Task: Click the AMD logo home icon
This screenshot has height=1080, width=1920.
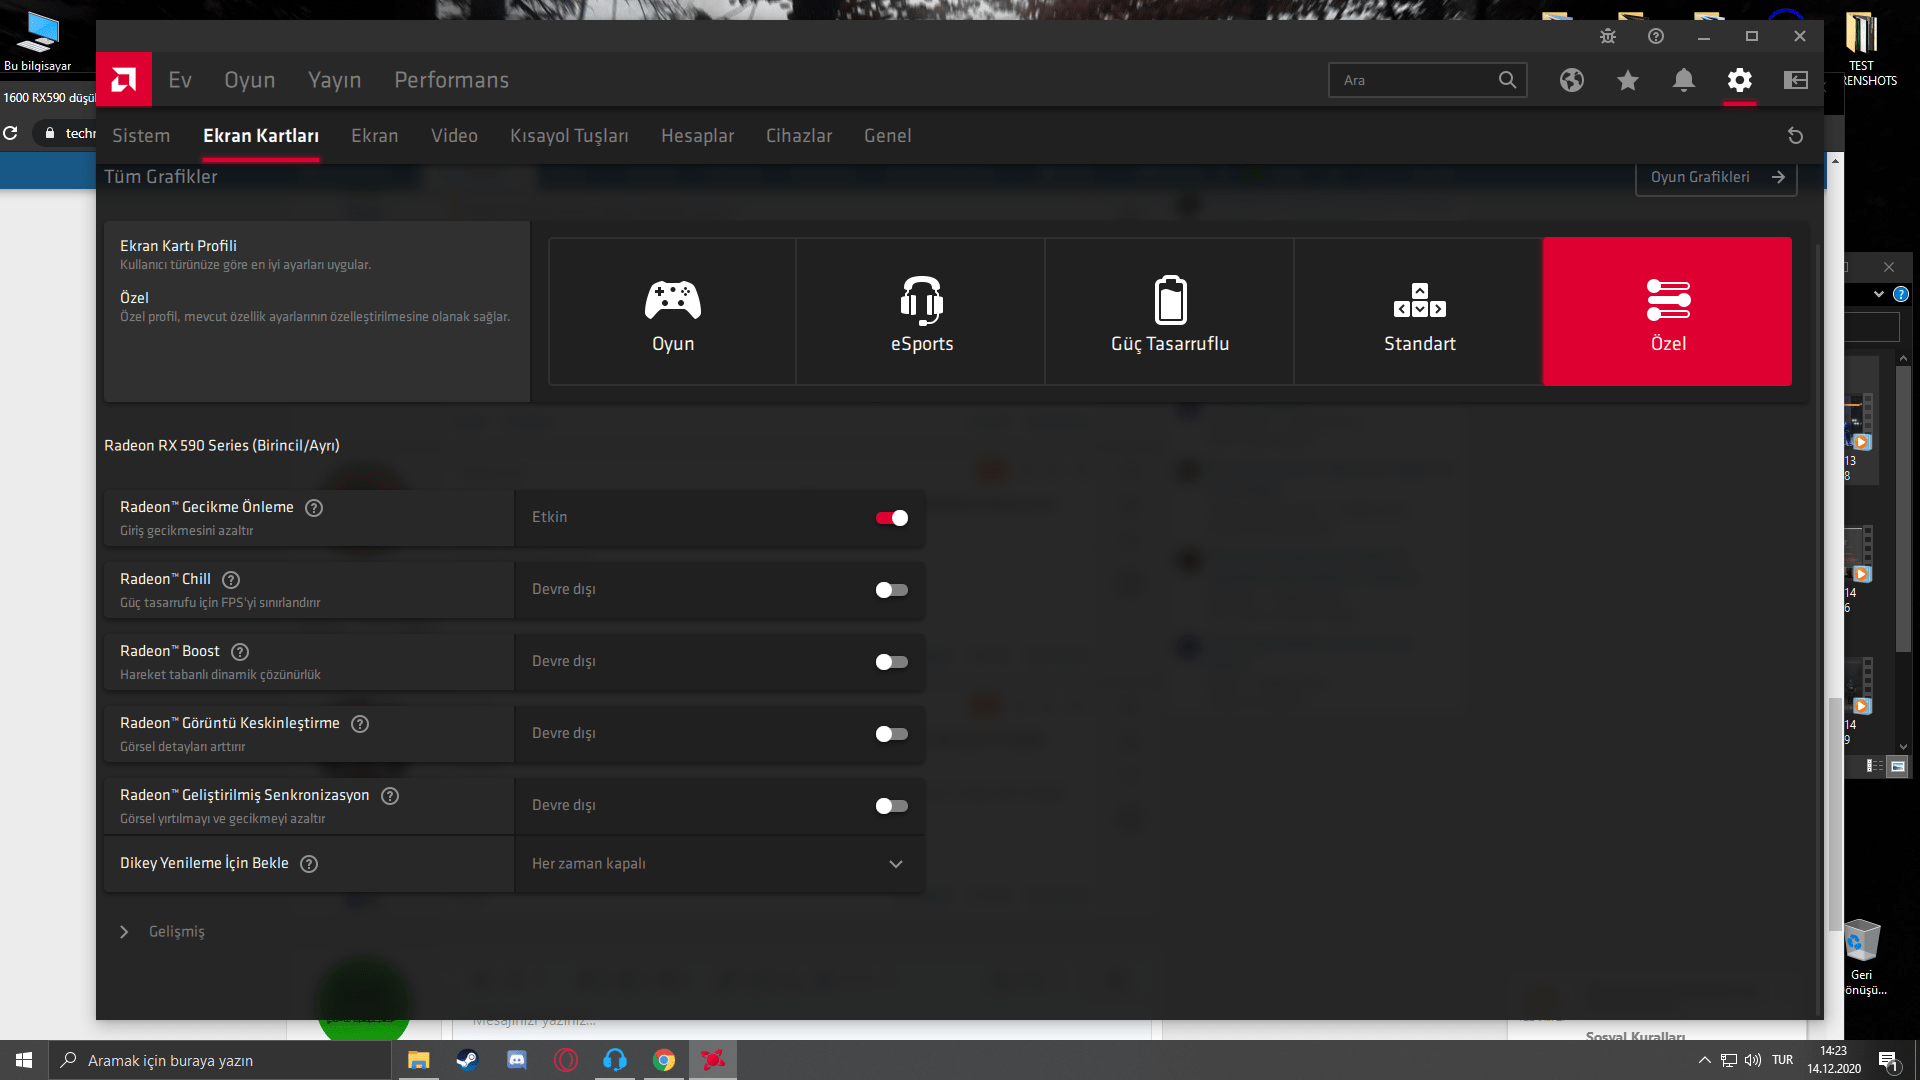Action: coord(124,80)
